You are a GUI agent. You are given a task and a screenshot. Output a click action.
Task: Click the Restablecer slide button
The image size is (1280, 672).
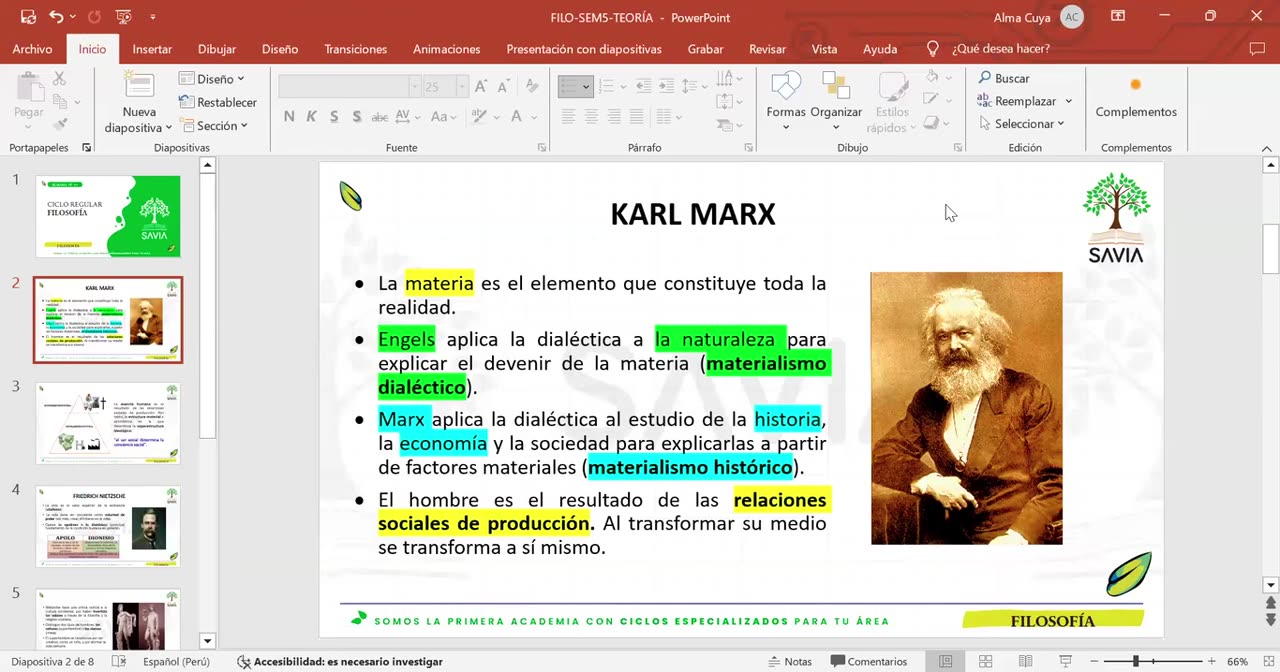218,102
